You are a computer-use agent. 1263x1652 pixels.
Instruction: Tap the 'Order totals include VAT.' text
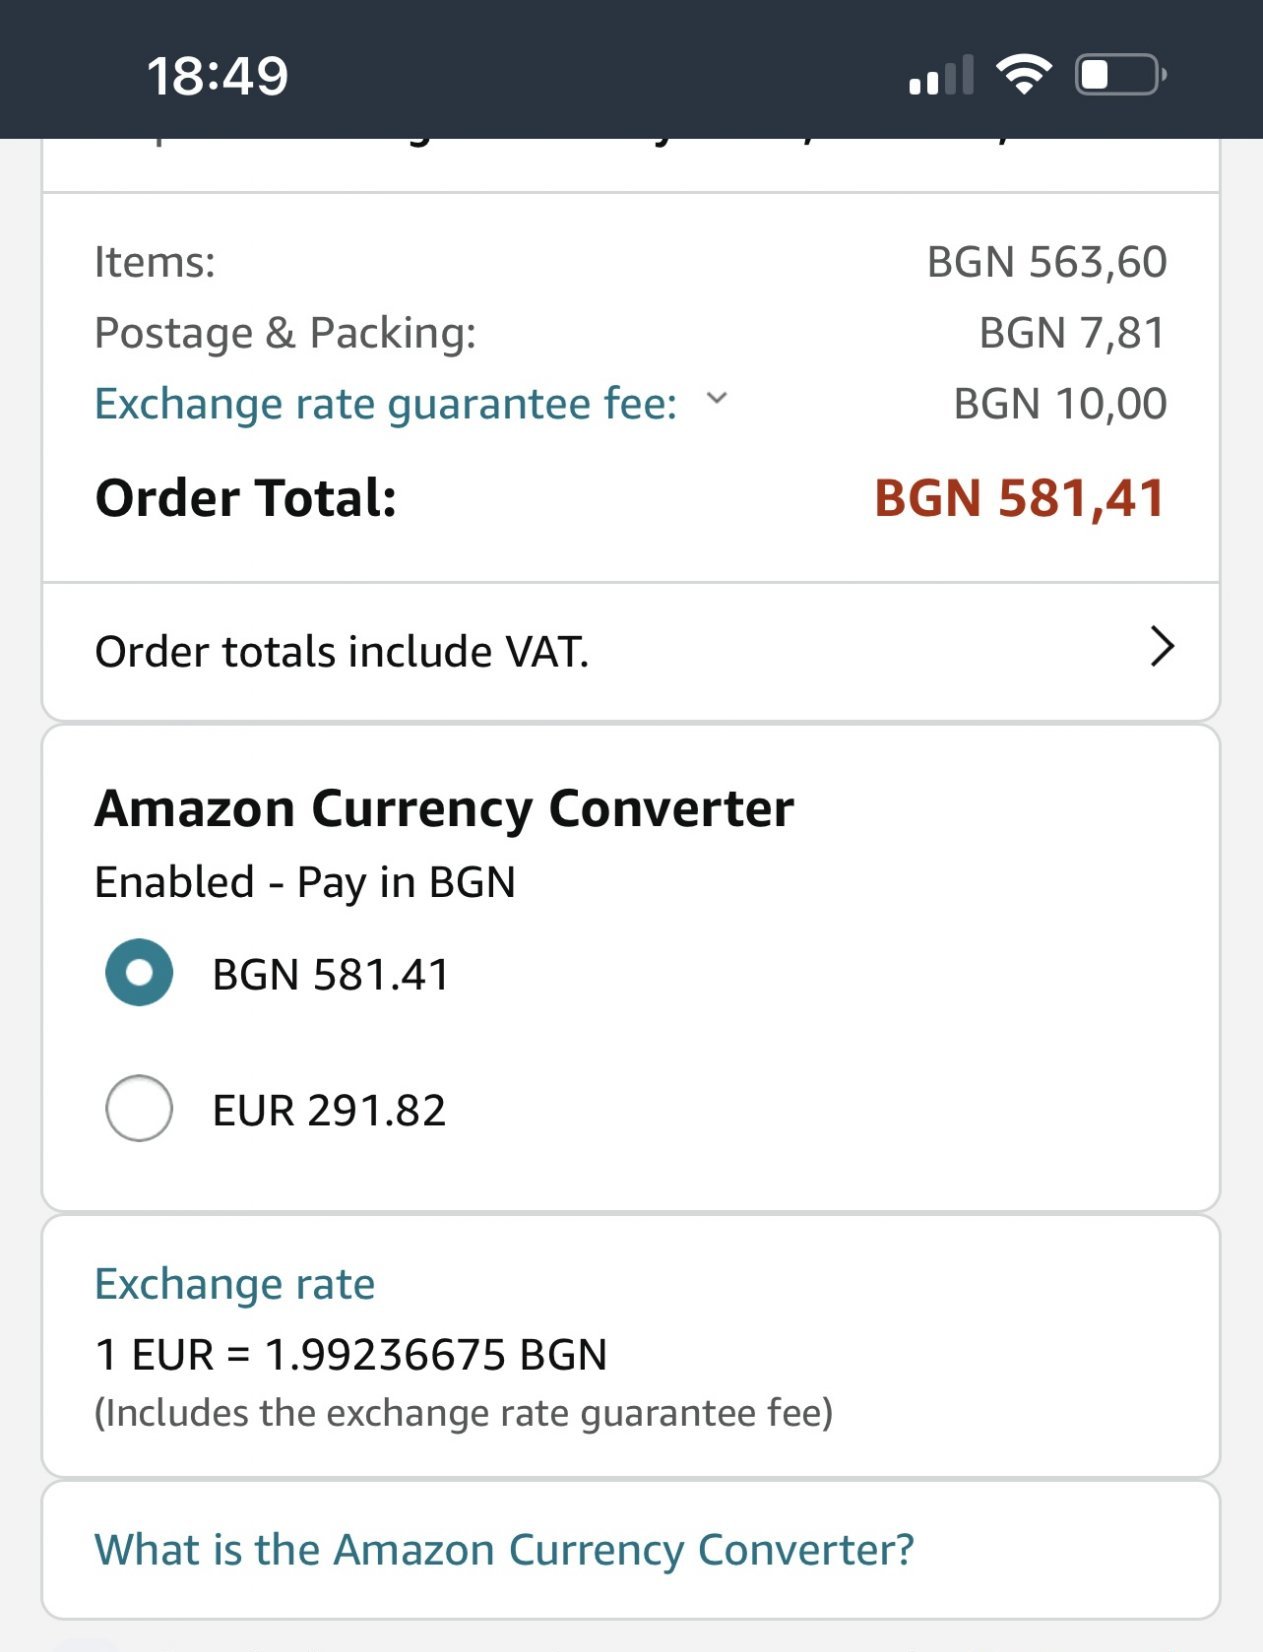(342, 652)
